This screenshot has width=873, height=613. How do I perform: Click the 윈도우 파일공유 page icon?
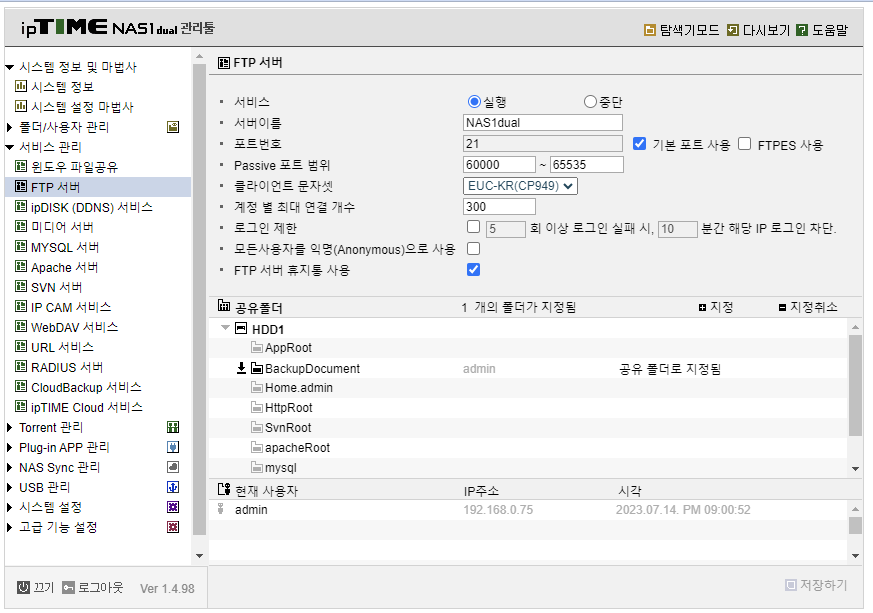coord(21,166)
